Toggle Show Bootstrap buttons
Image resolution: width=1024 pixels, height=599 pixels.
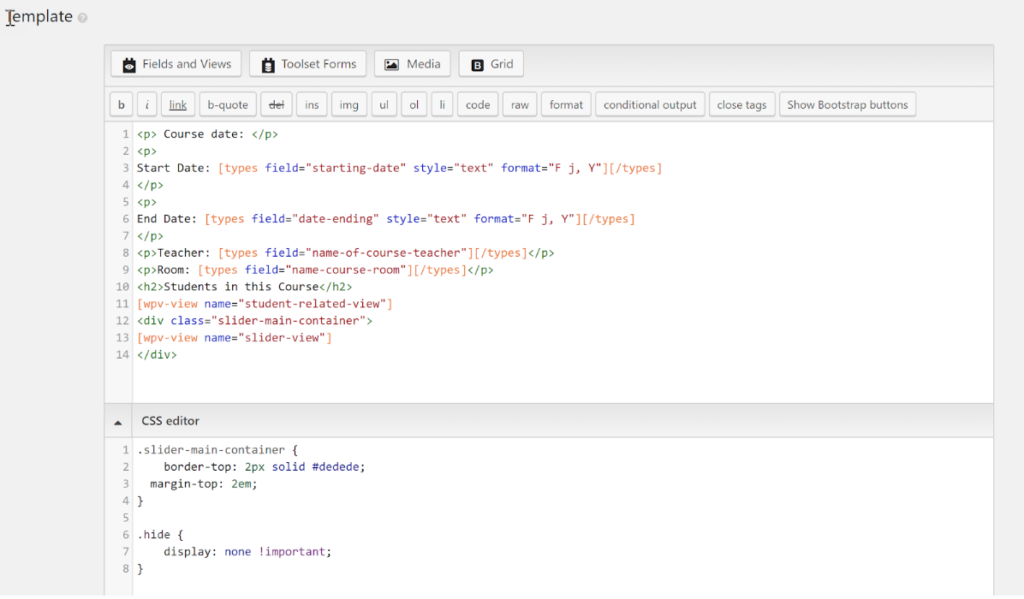point(847,105)
